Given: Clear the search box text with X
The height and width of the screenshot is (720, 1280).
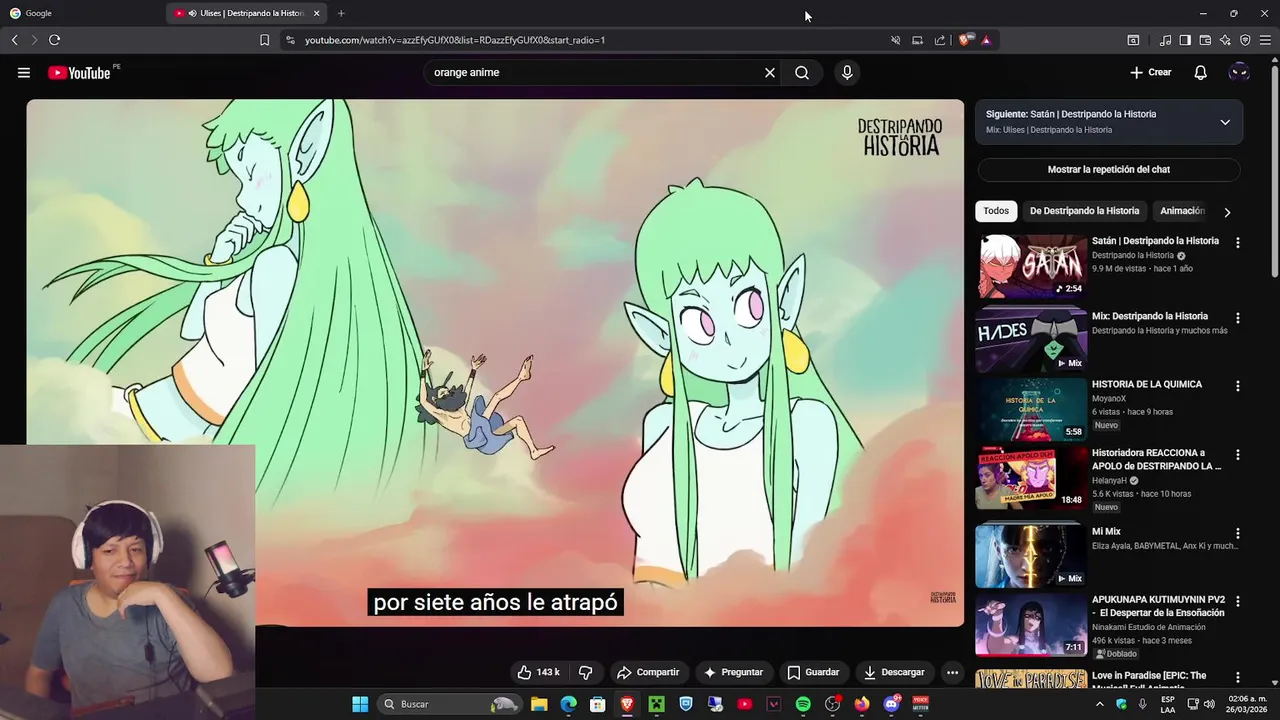Looking at the screenshot, I should 770,72.
